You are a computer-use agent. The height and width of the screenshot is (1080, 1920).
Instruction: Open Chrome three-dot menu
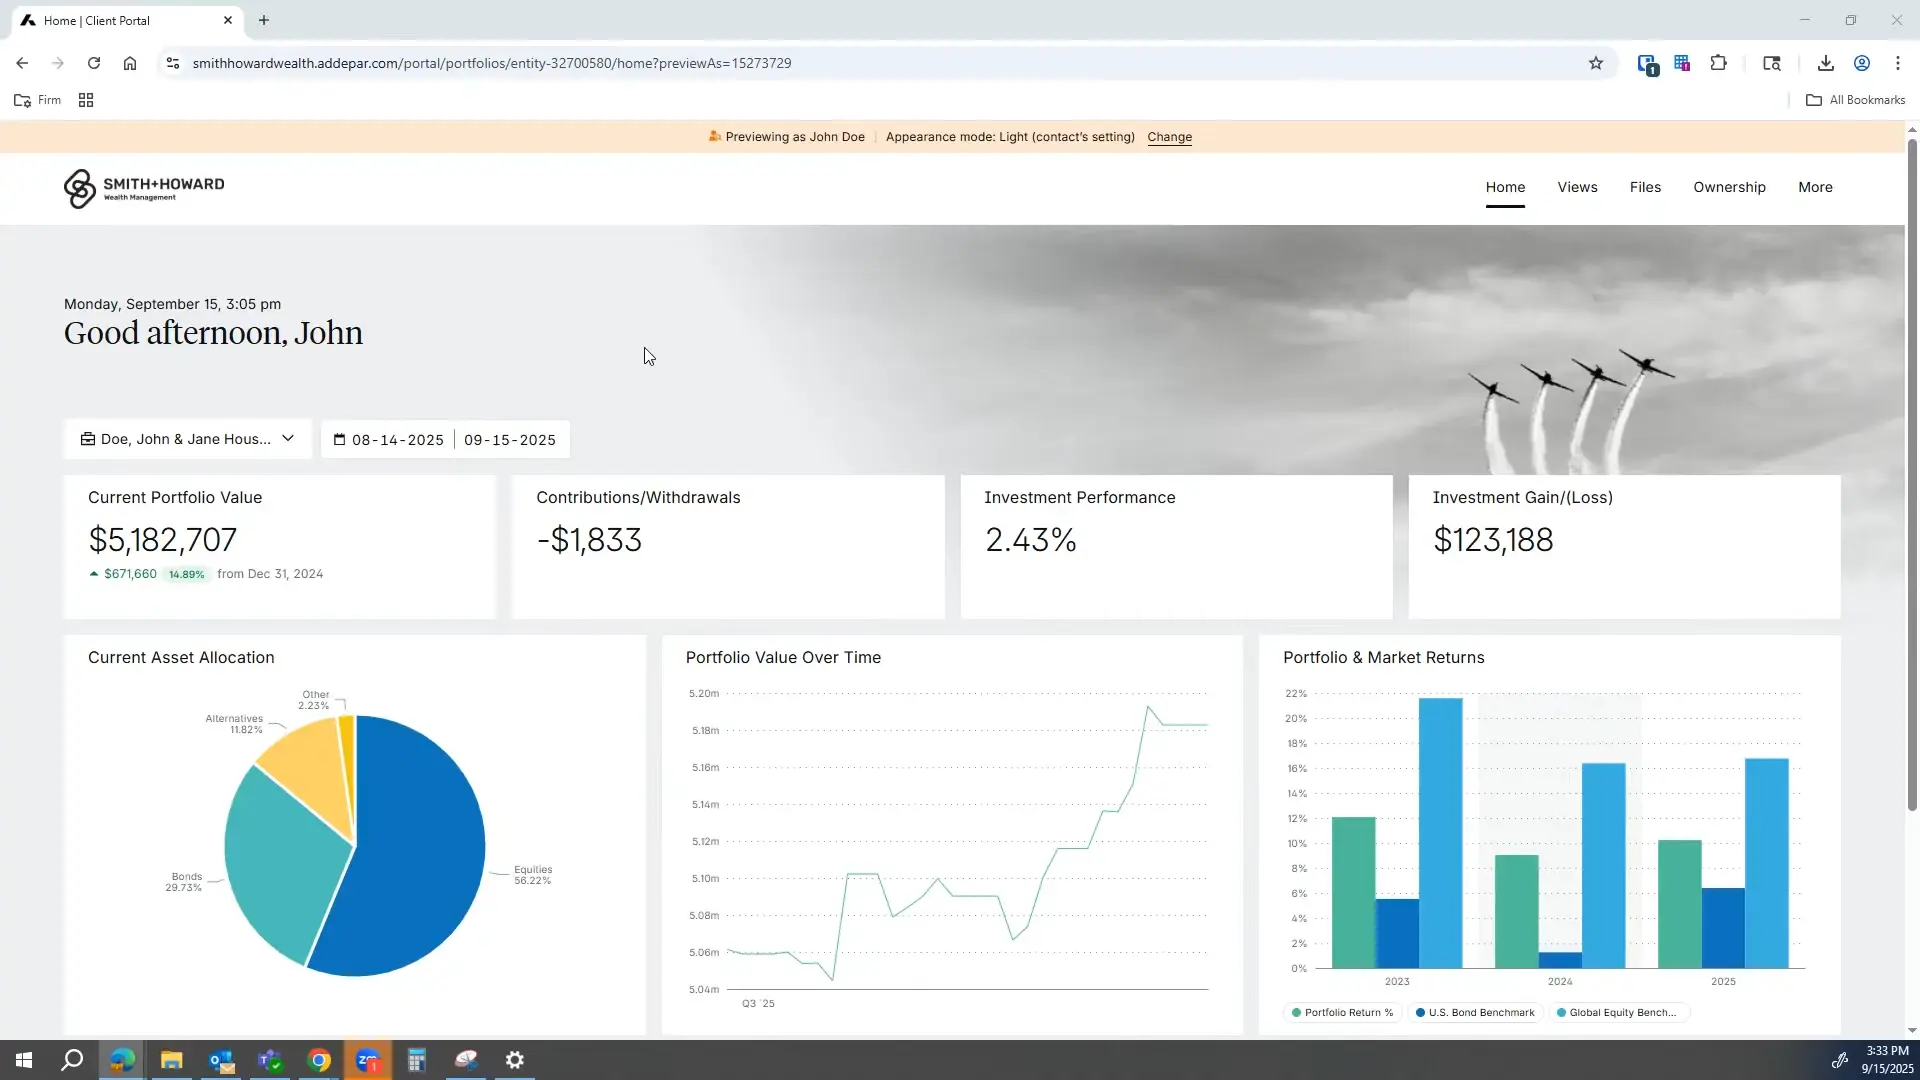(1897, 63)
